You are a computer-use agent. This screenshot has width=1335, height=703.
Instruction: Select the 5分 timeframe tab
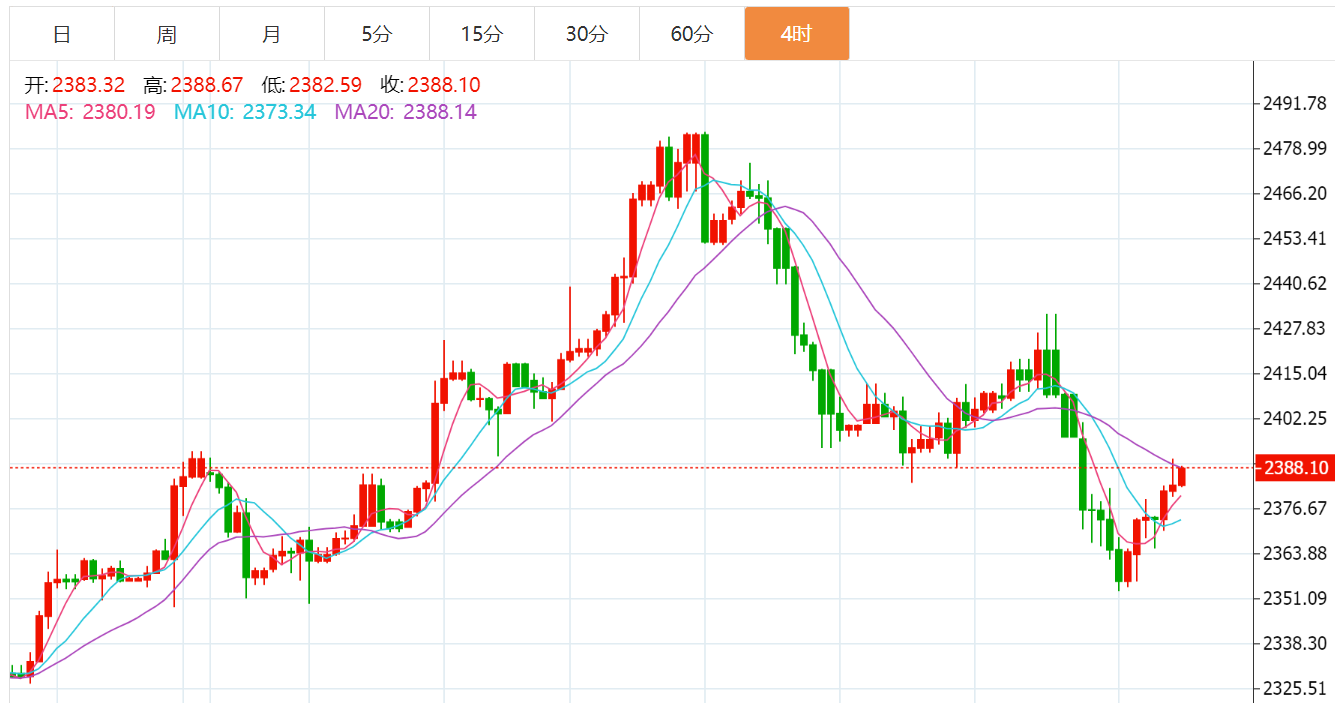[x=377, y=34]
